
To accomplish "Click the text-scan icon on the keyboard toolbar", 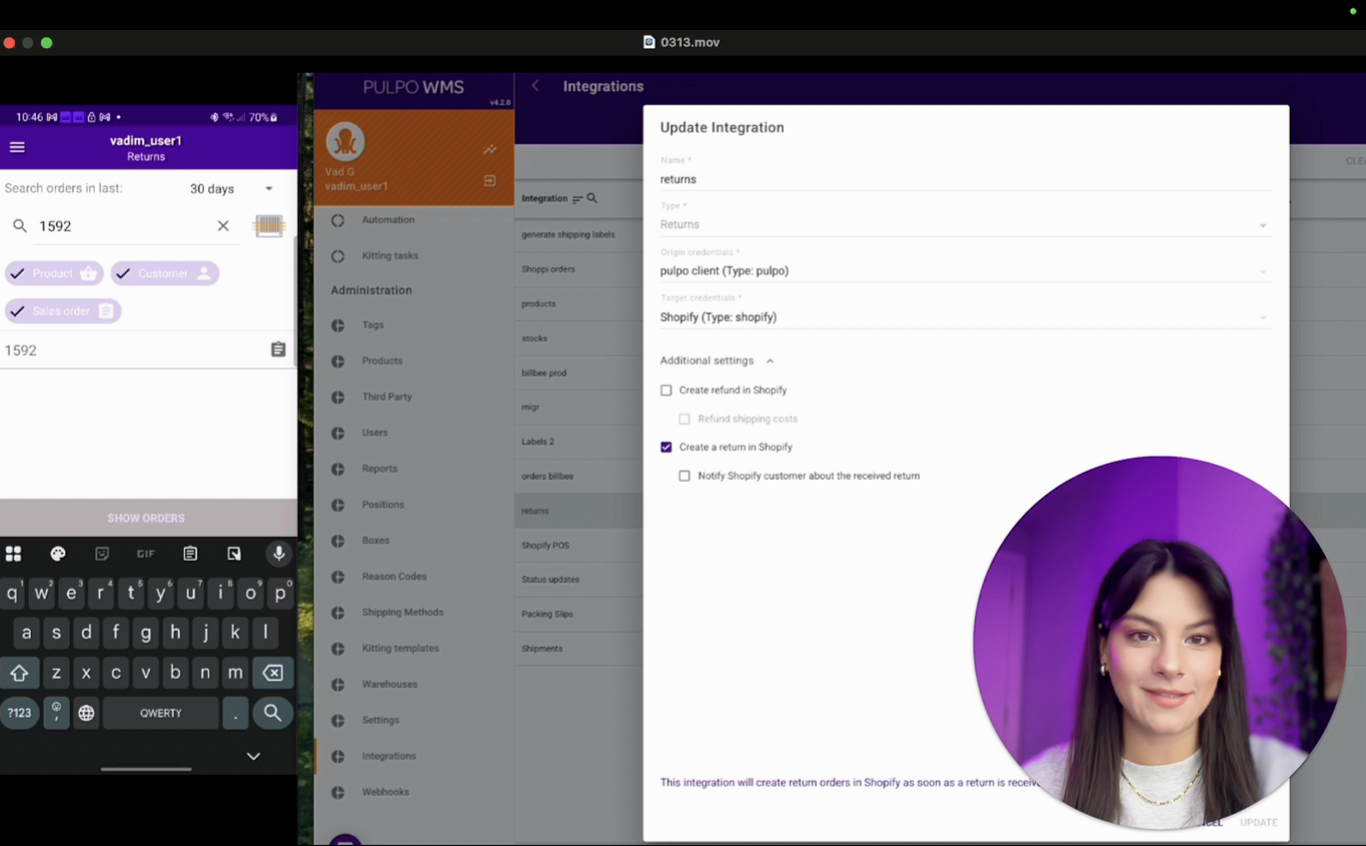I will click(x=234, y=553).
